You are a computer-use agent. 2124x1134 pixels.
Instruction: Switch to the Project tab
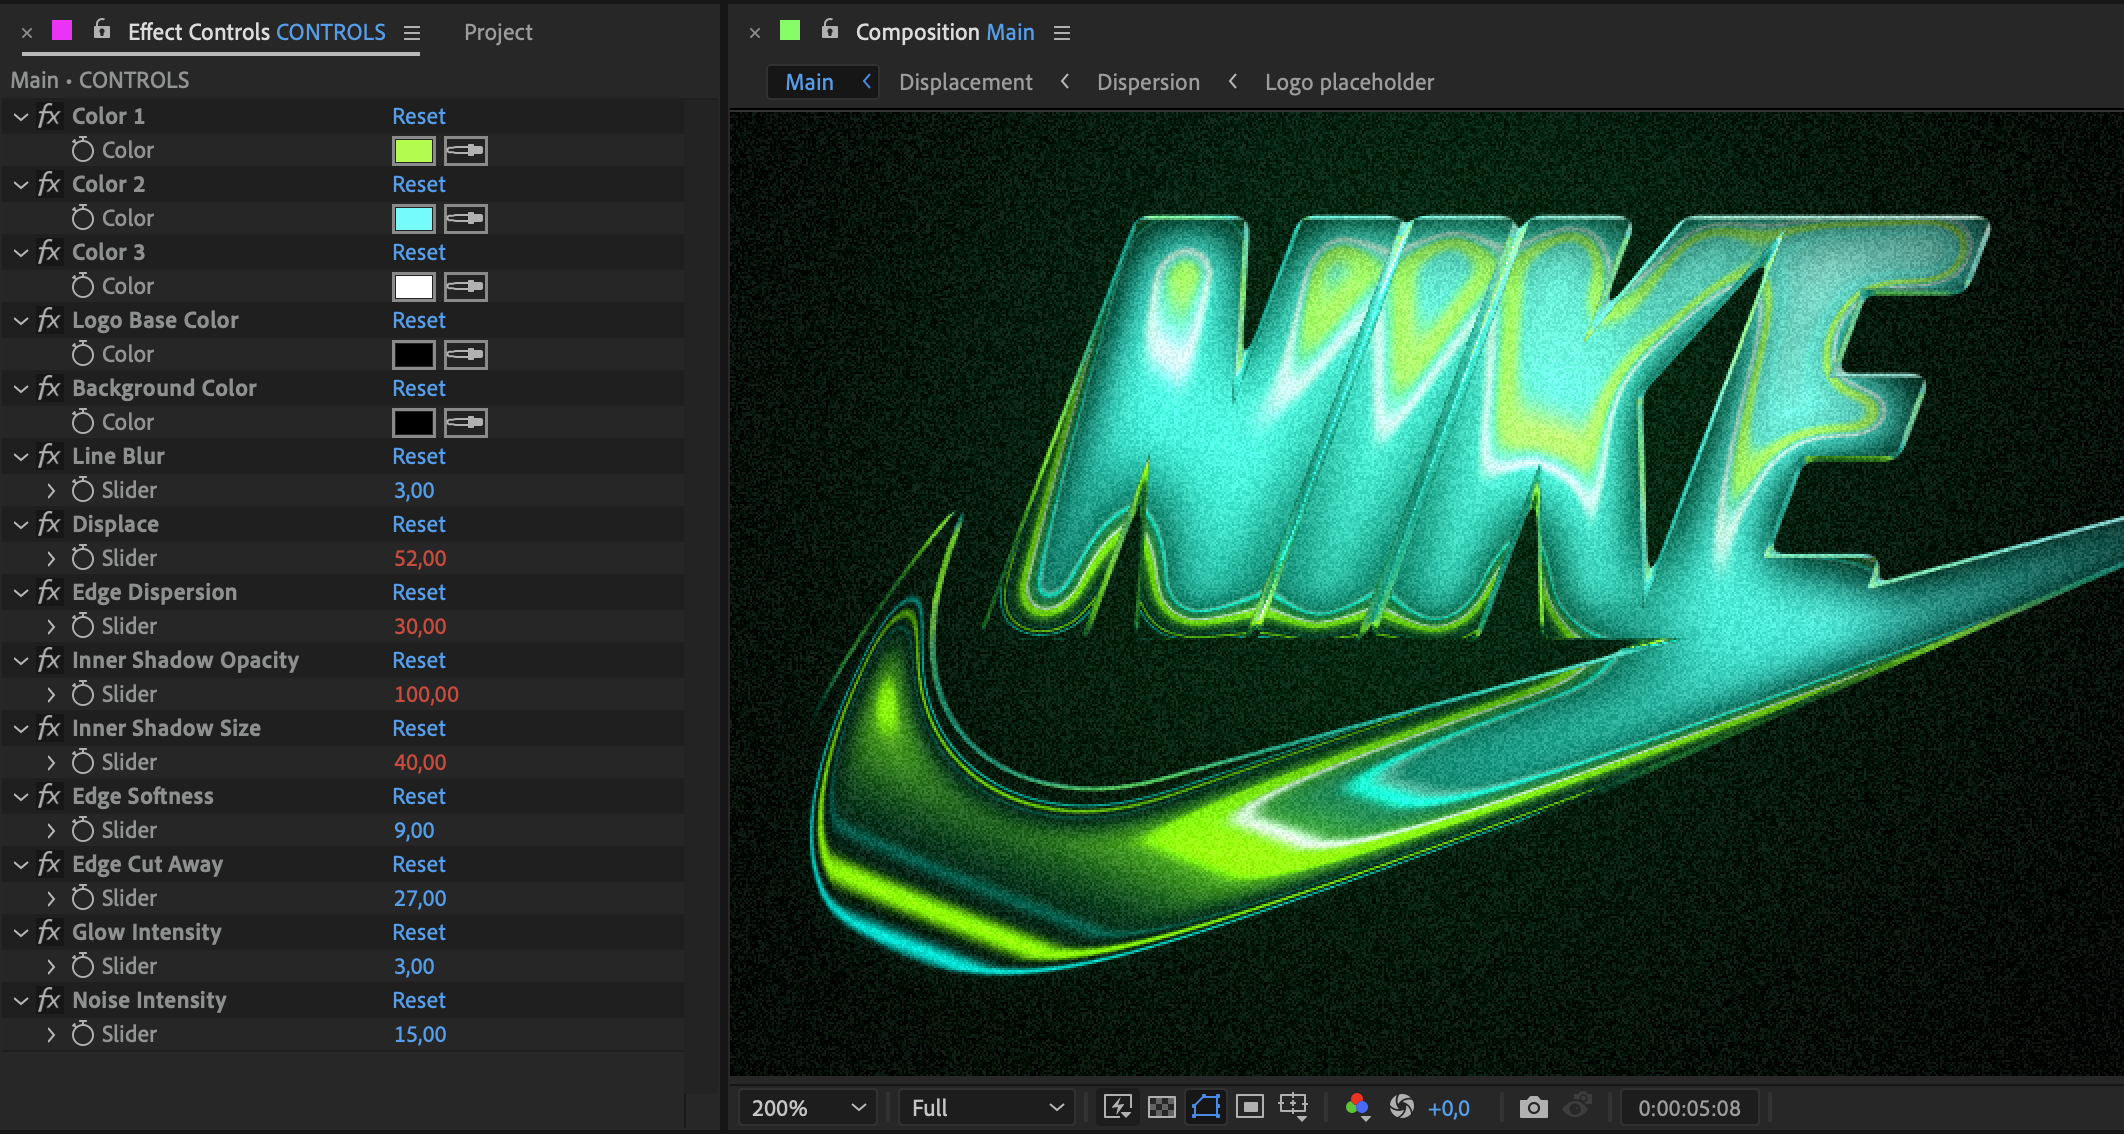point(498,32)
